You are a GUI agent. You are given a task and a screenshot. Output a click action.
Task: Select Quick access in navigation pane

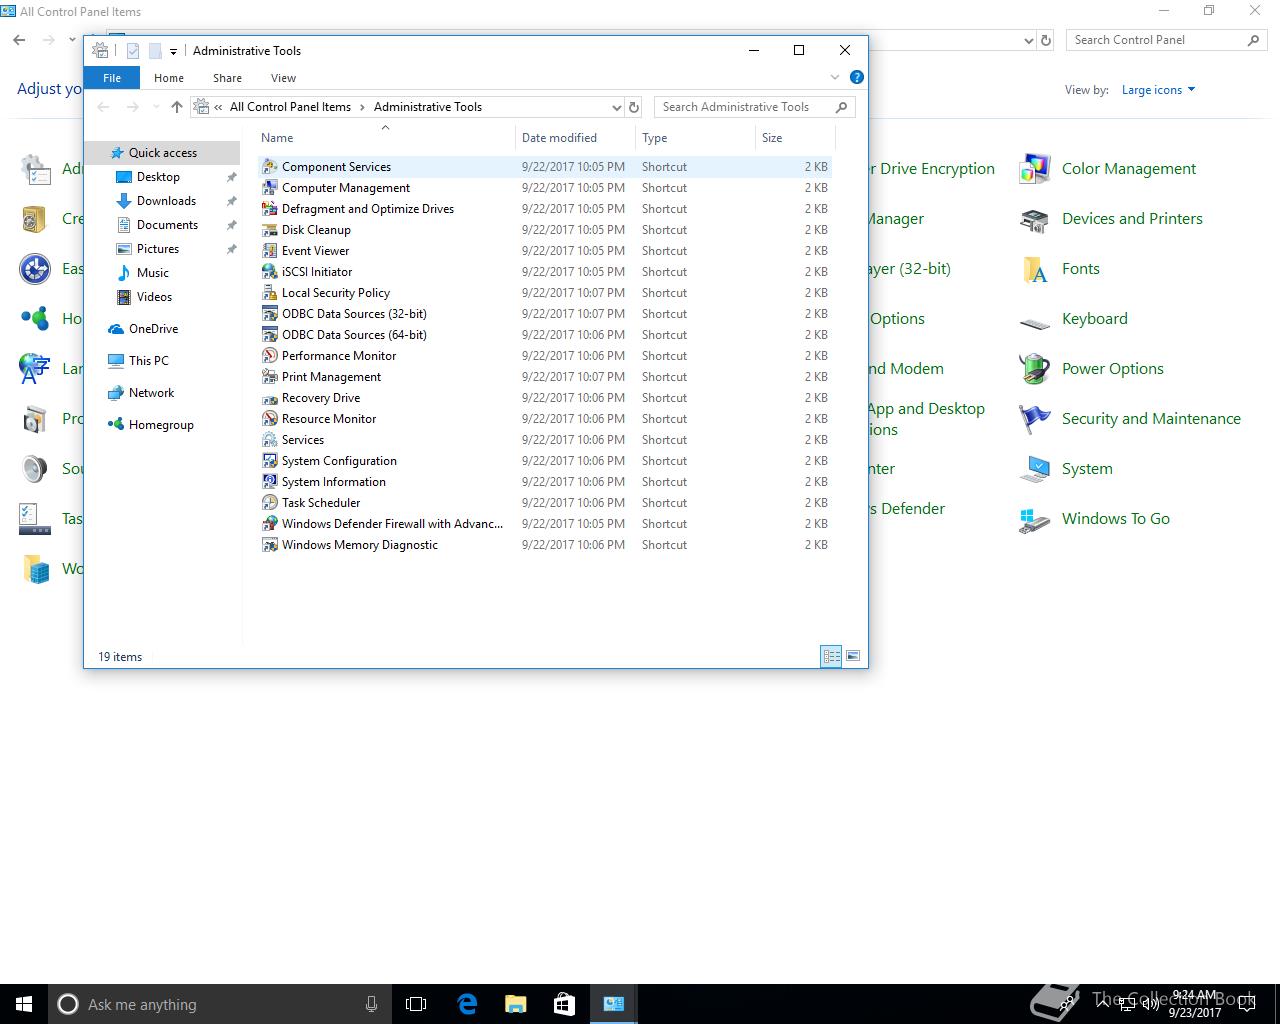pyautogui.click(x=162, y=153)
